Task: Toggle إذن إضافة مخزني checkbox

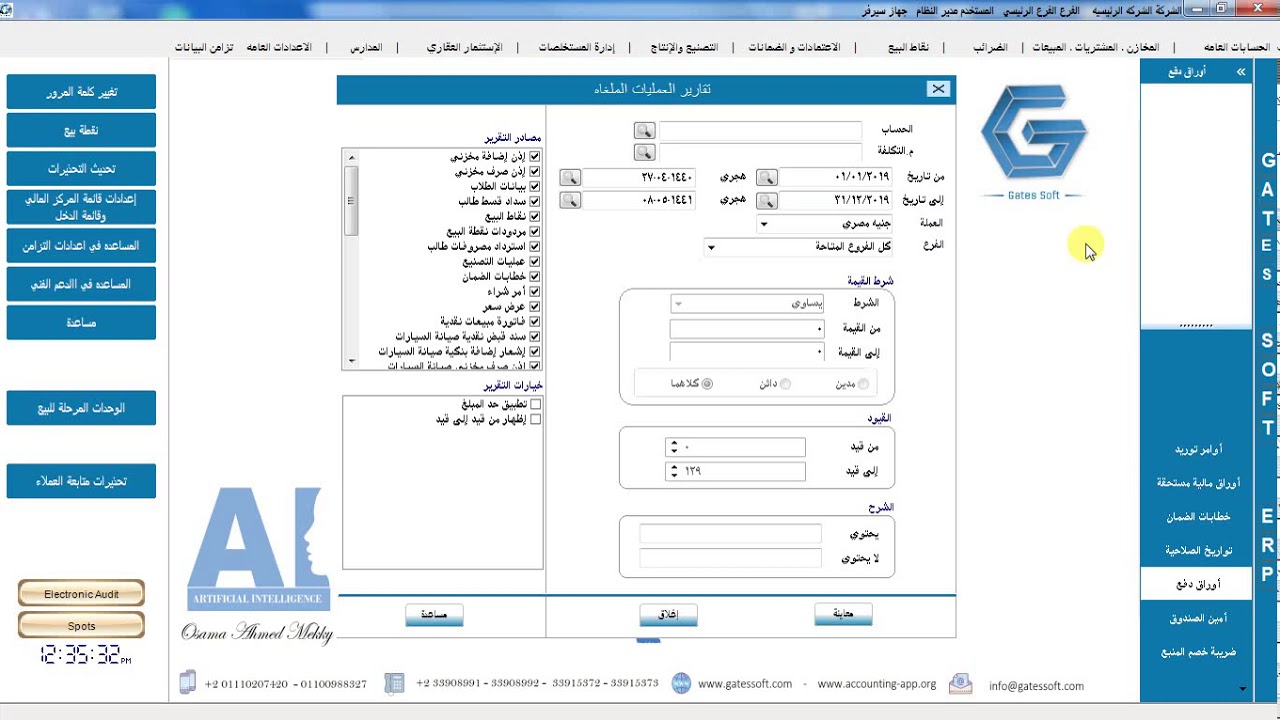Action: point(535,157)
